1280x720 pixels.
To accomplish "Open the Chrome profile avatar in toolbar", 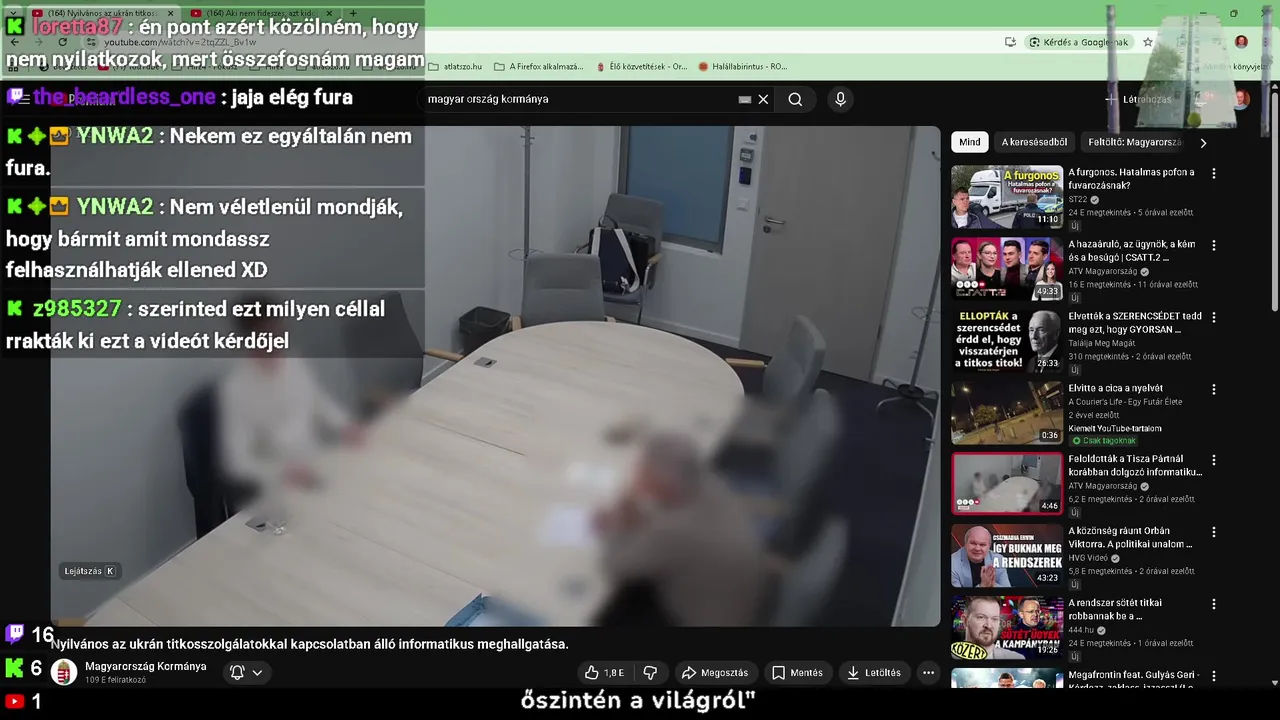I will click(1241, 42).
